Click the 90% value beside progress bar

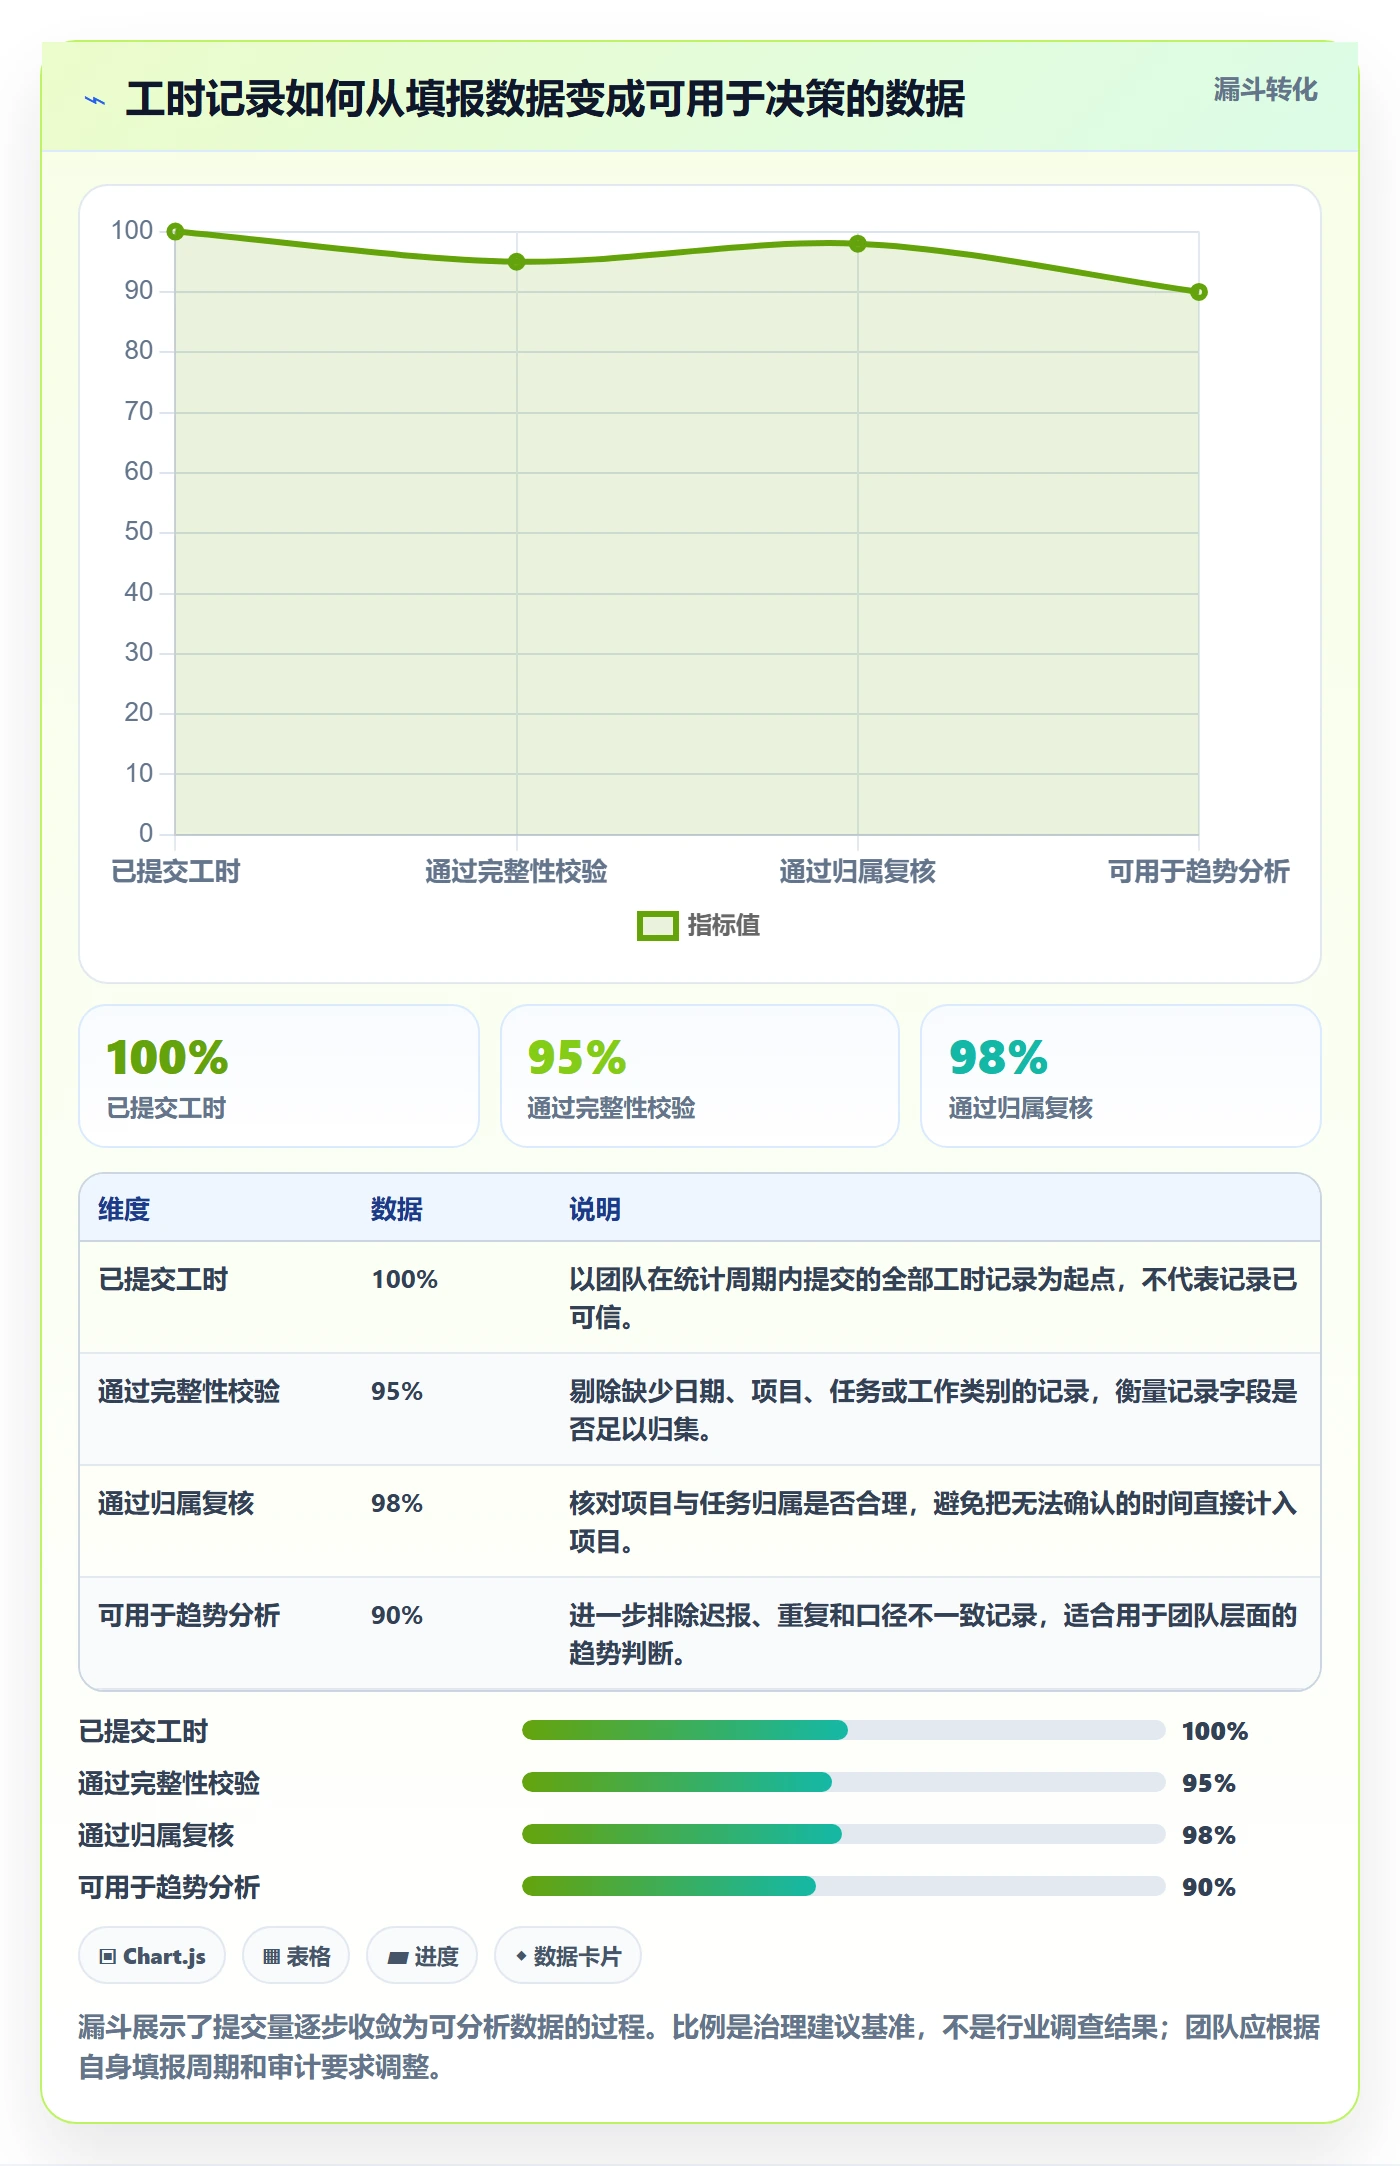(x=1209, y=1888)
